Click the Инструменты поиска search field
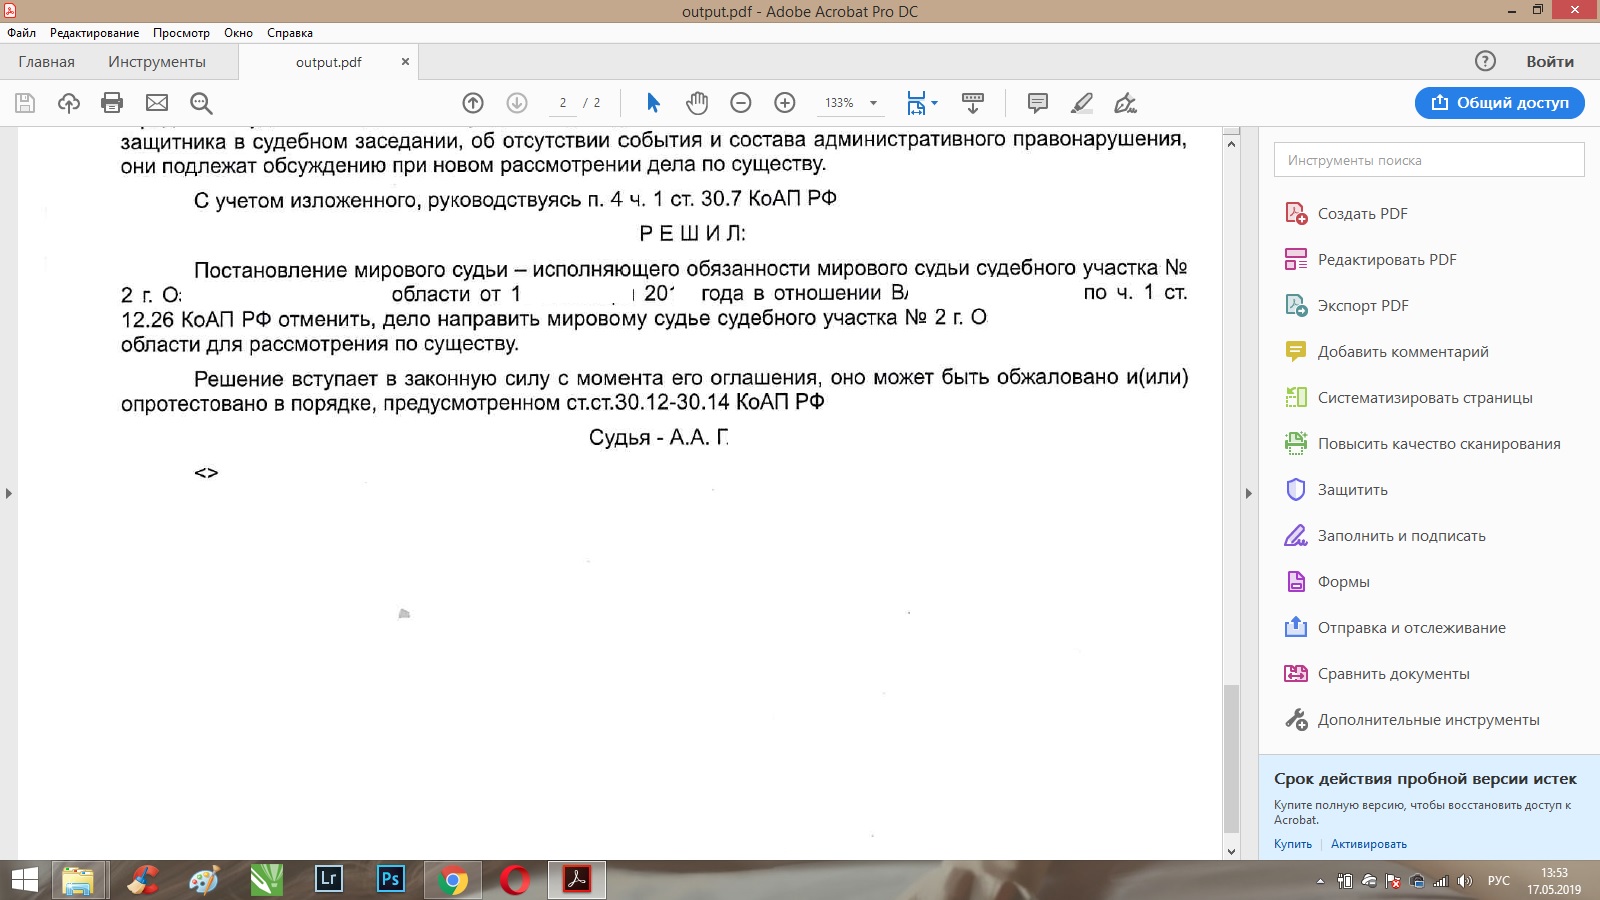Image resolution: width=1600 pixels, height=900 pixels. [x=1428, y=160]
